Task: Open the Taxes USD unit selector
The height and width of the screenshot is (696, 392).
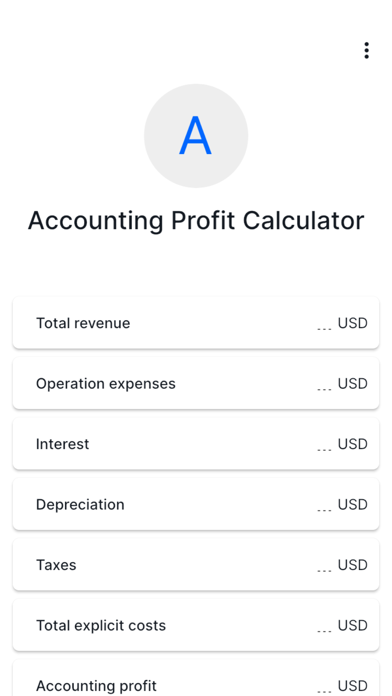Action: (x=352, y=565)
